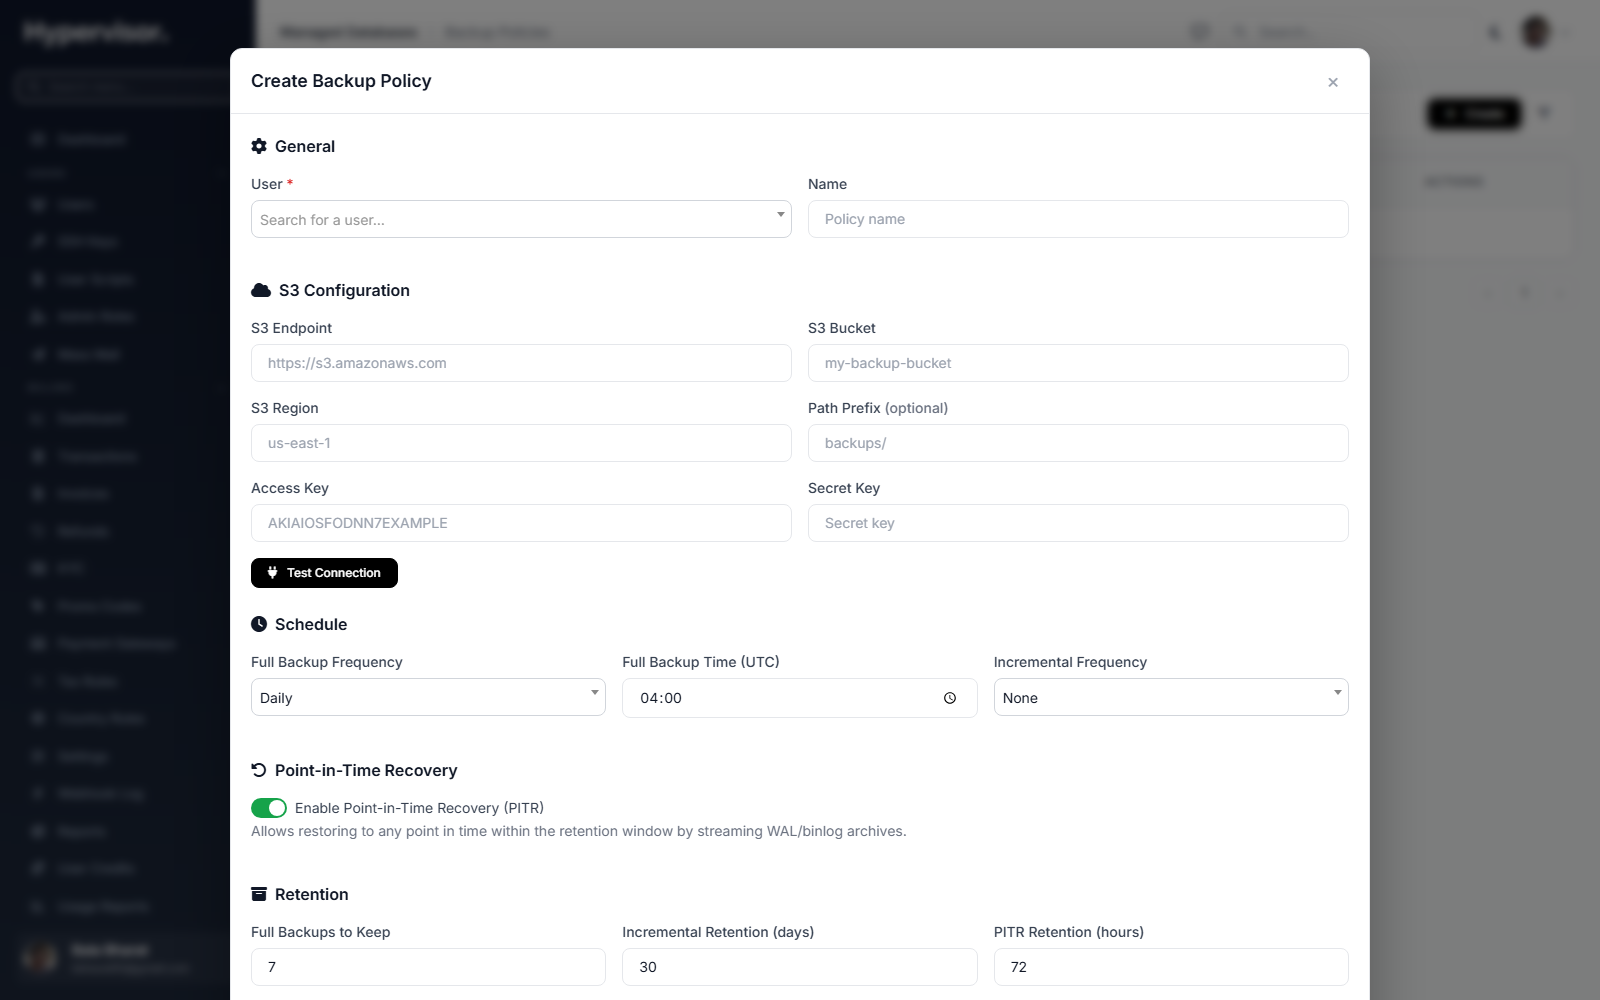
Task: Click the PITR Retention hours field
Action: [1171, 967]
